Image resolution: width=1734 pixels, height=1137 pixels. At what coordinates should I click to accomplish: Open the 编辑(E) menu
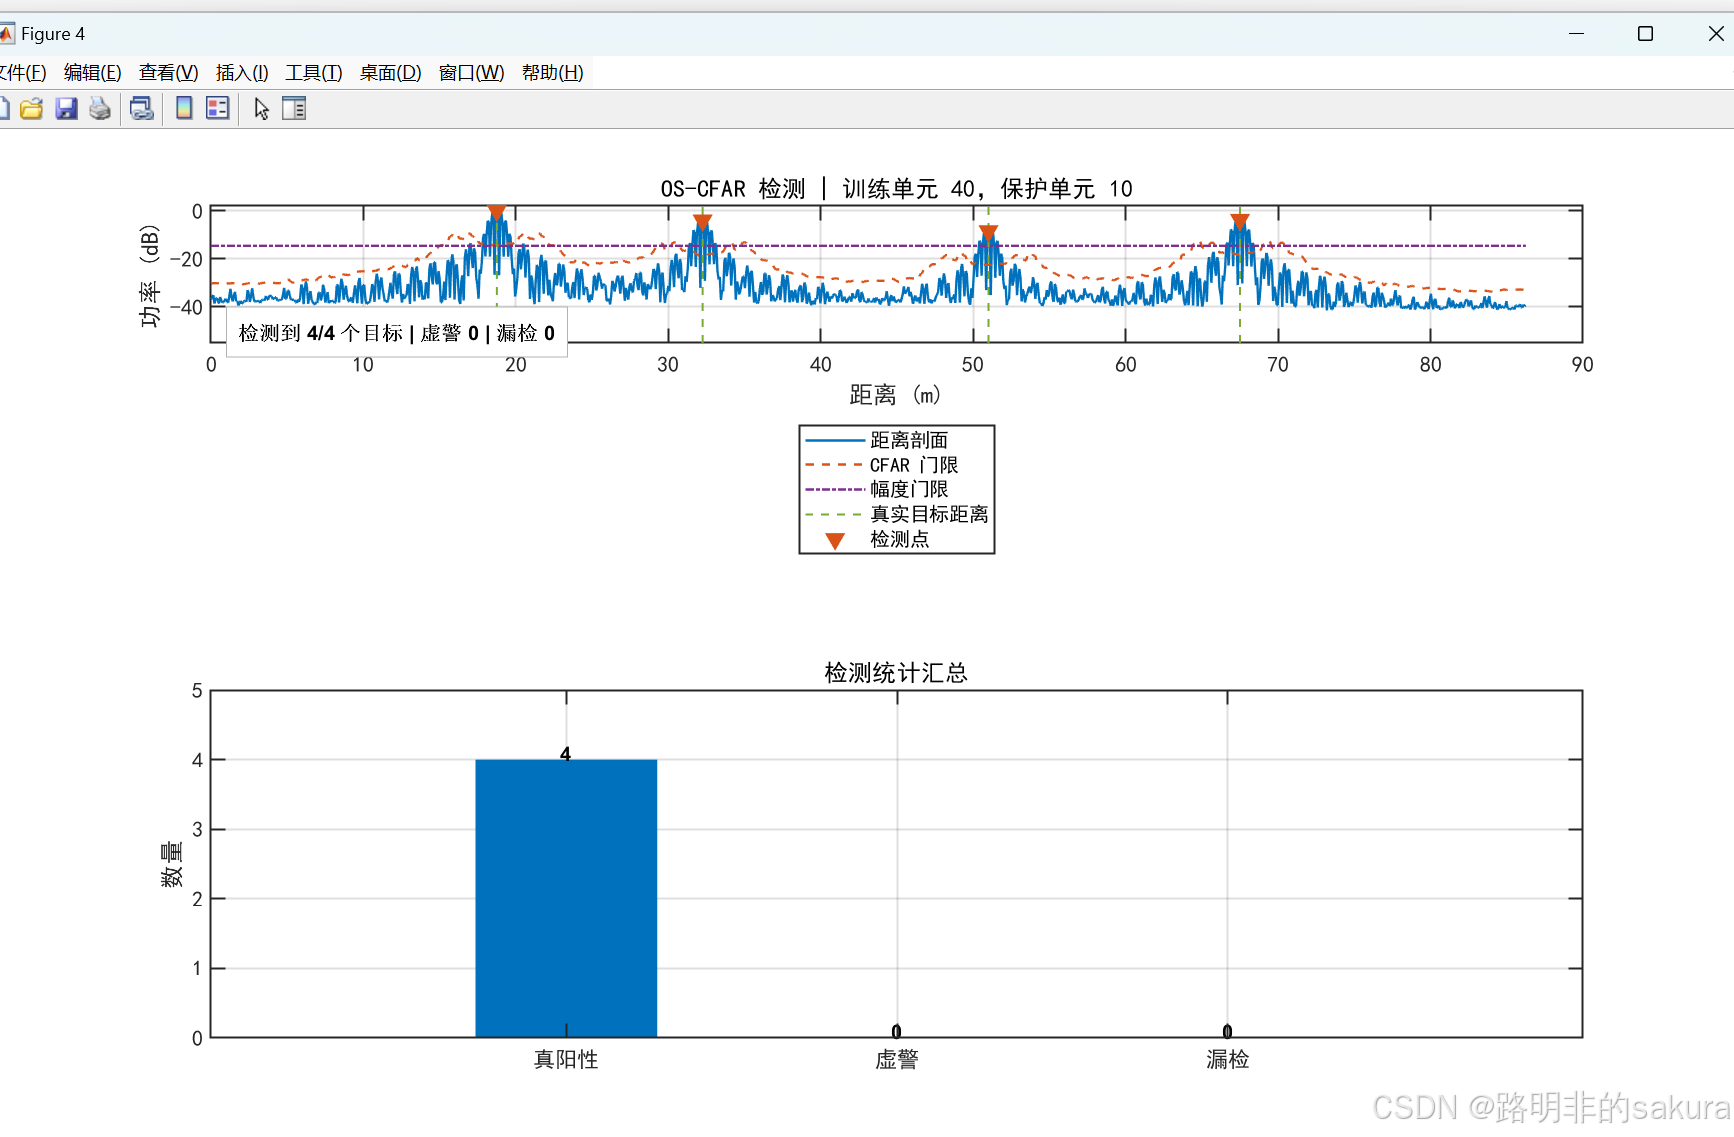tap(92, 73)
